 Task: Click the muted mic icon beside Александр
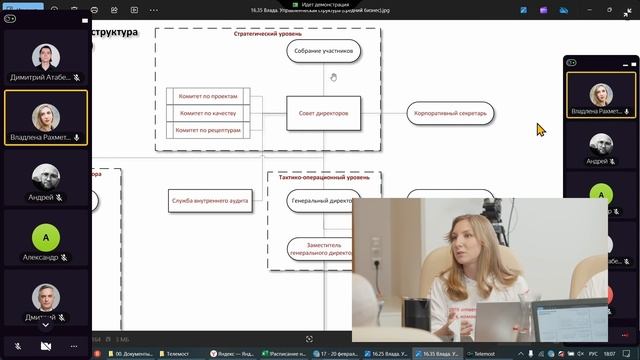[x=64, y=258]
